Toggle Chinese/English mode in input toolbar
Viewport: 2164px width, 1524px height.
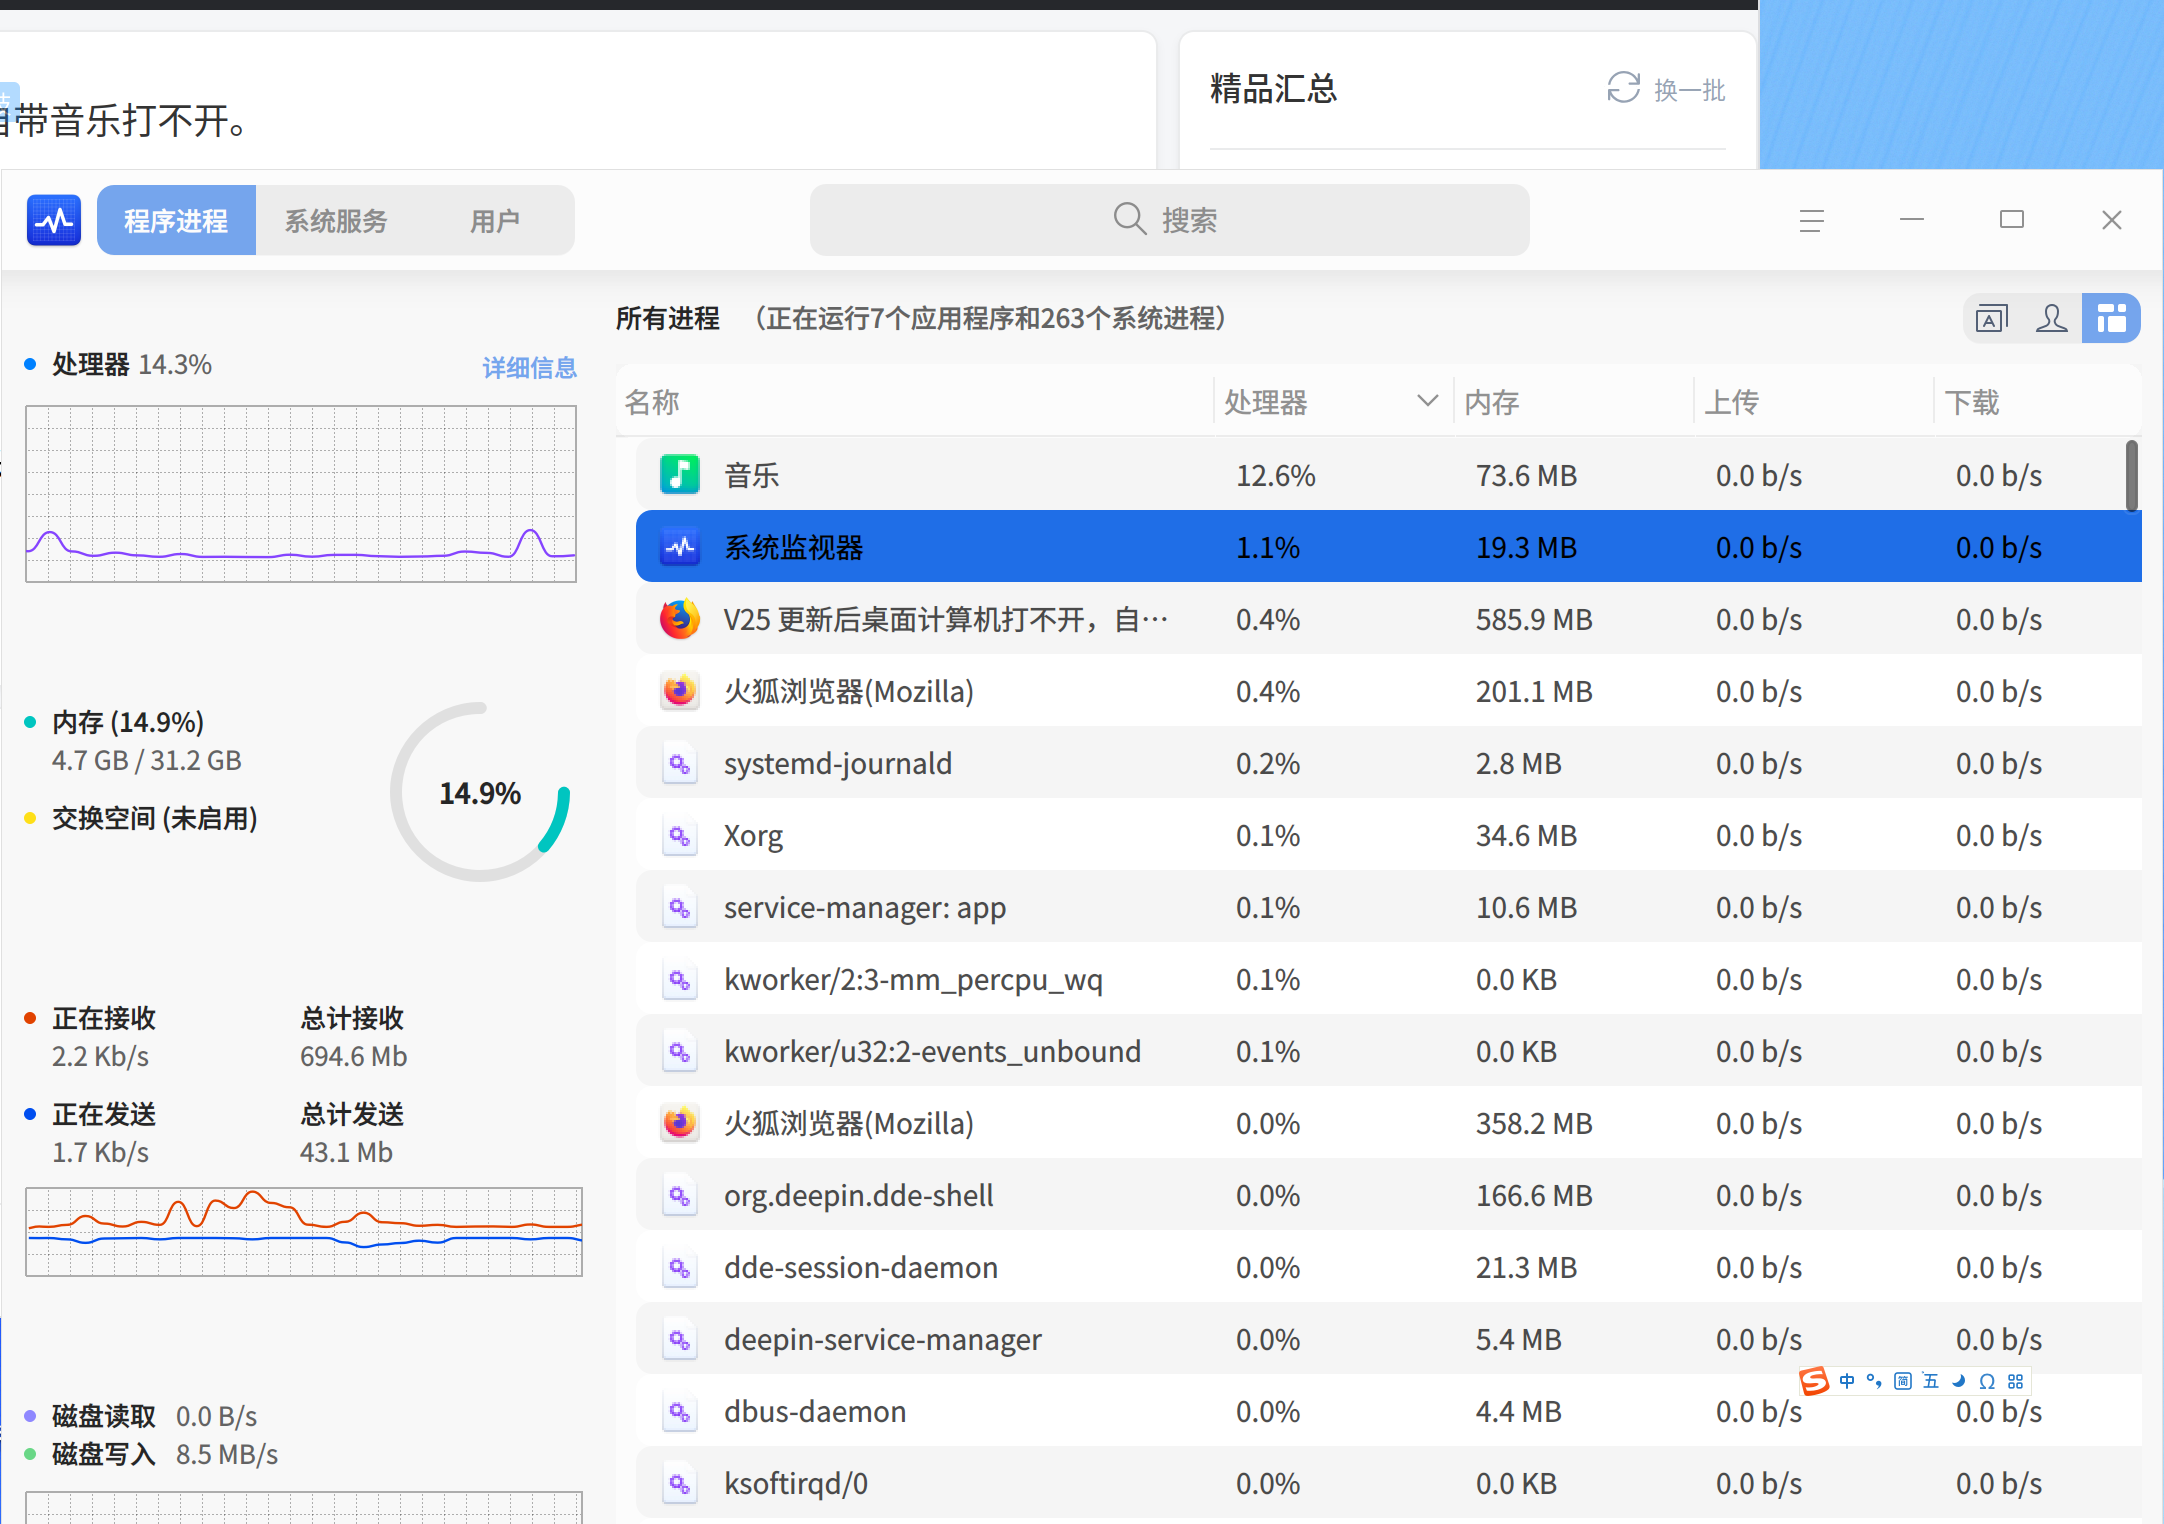1847,1381
